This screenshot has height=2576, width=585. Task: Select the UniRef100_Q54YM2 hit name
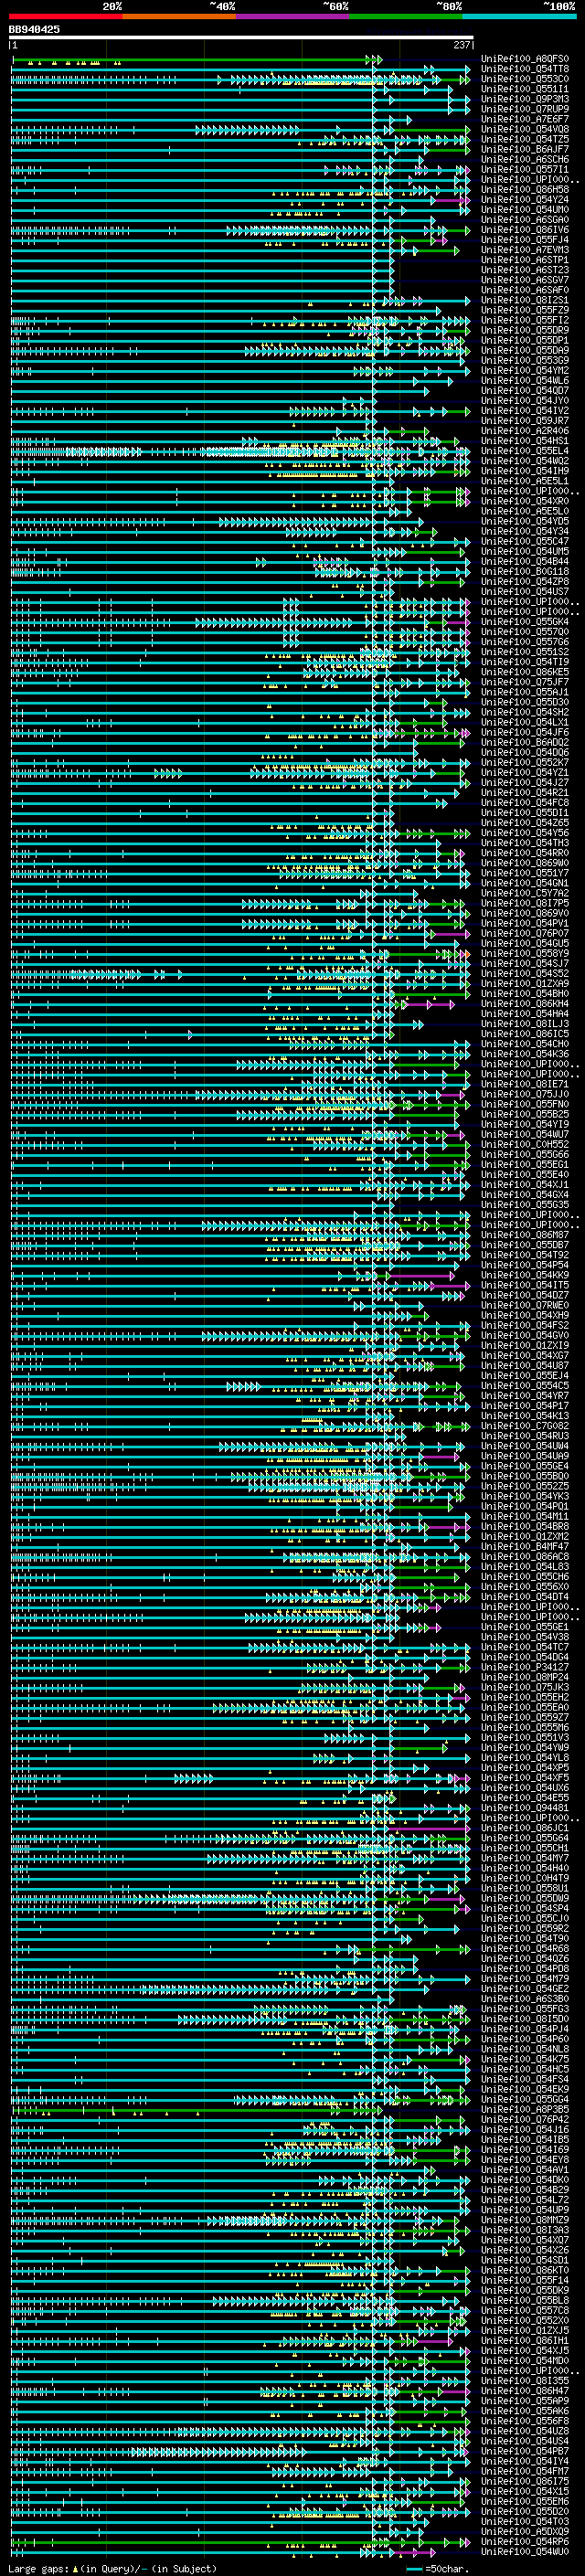pyautogui.click(x=524, y=370)
